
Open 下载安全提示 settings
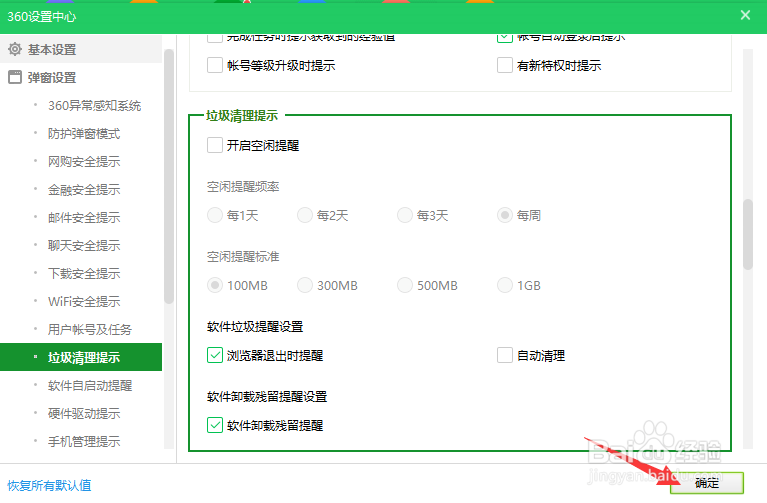pos(84,273)
